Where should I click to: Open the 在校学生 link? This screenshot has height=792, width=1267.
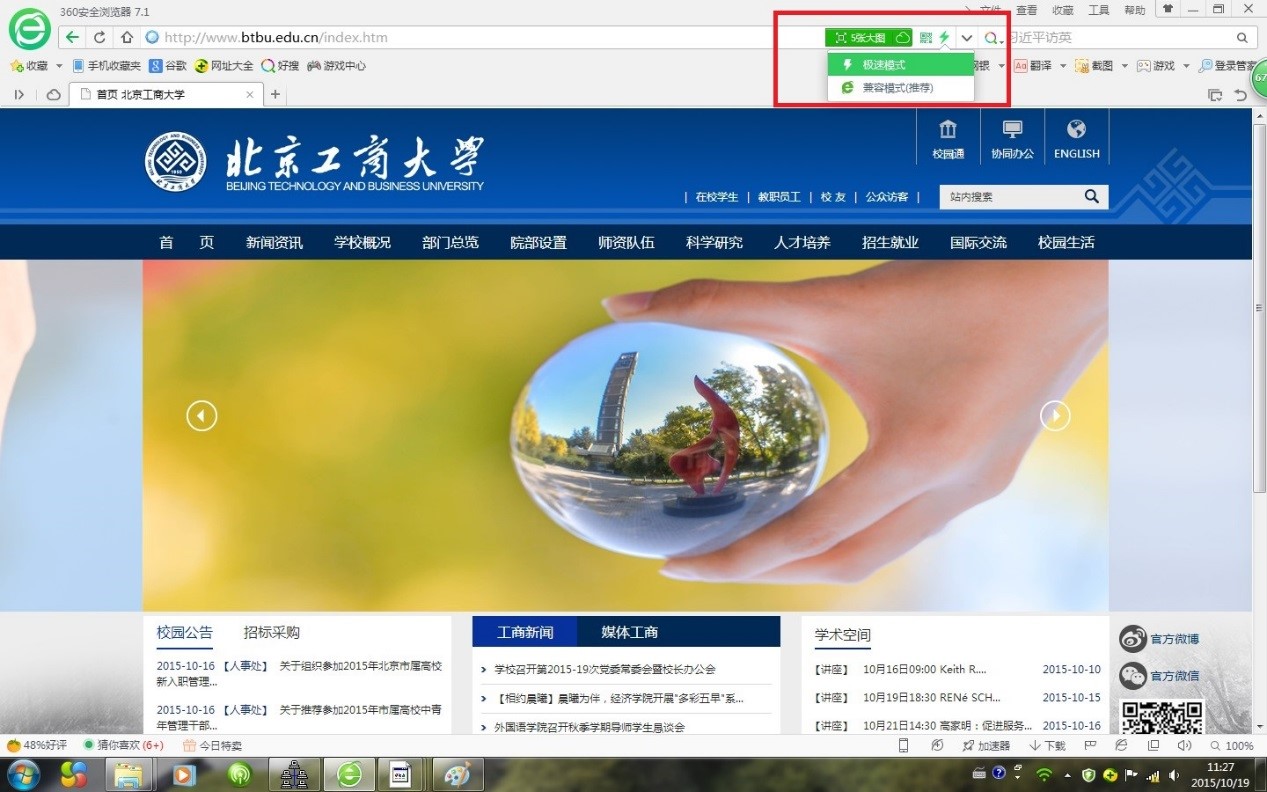pos(716,197)
